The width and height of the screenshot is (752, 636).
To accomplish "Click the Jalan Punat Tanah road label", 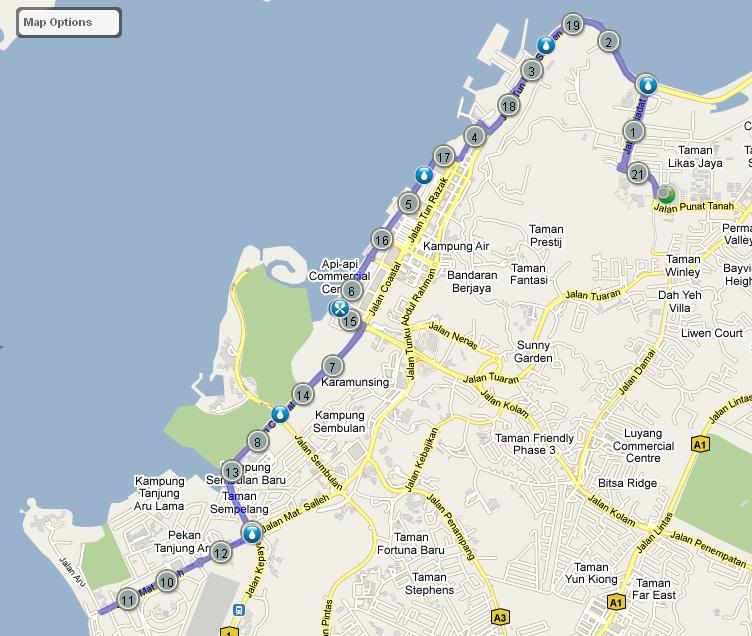I will [x=694, y=207].
